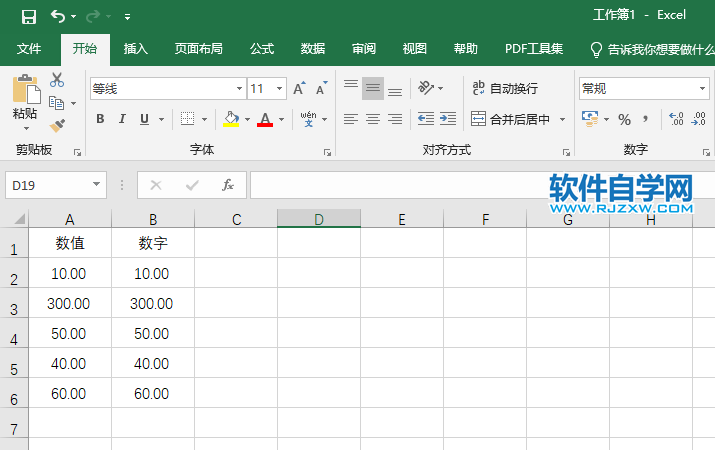Open the Borders dropdown arrow
Viewport: 715px width, 450px height.
pyautogui.click(x=204, y=119)
